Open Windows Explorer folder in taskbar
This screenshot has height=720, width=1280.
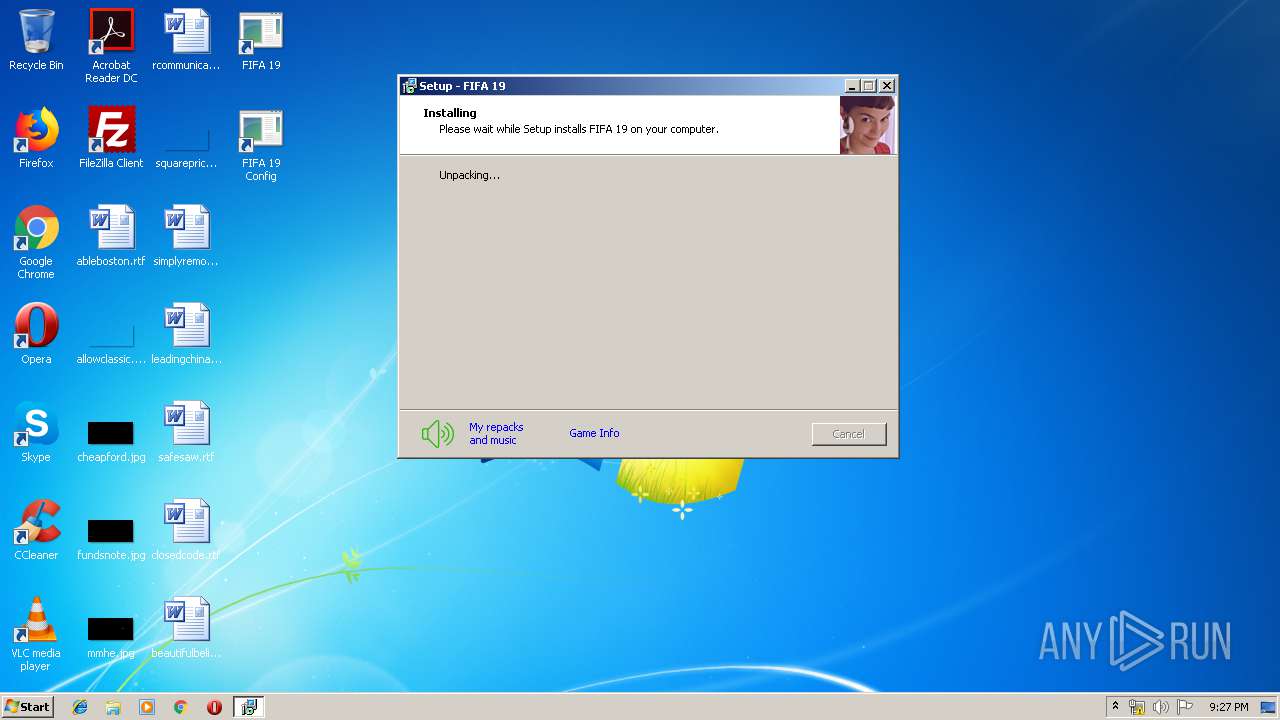[113, 707]
